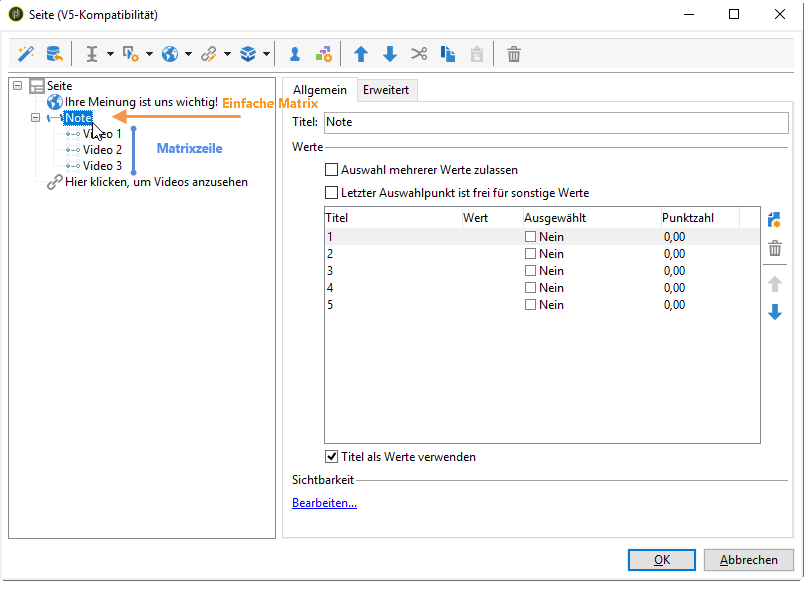Select the Seite root label
This screenshot has width=812, height=591.
click(x=60, y=86)
